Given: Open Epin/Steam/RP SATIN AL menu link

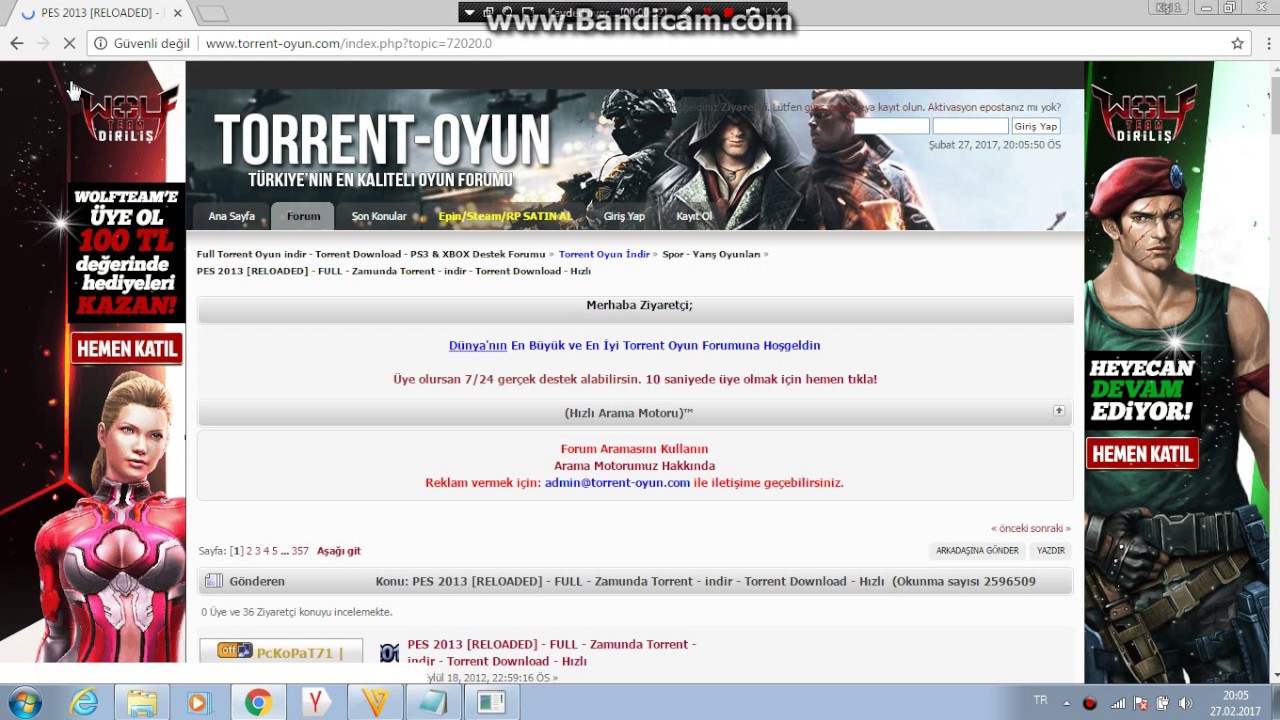Looking at the screenshot, I should tap(505, 216).
